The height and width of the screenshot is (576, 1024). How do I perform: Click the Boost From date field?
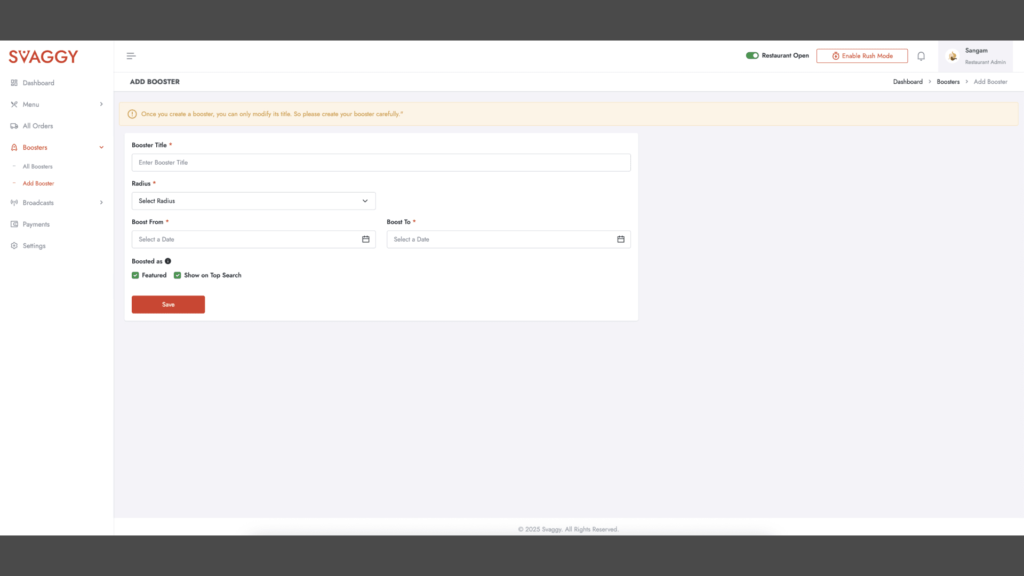click(253, 239)
